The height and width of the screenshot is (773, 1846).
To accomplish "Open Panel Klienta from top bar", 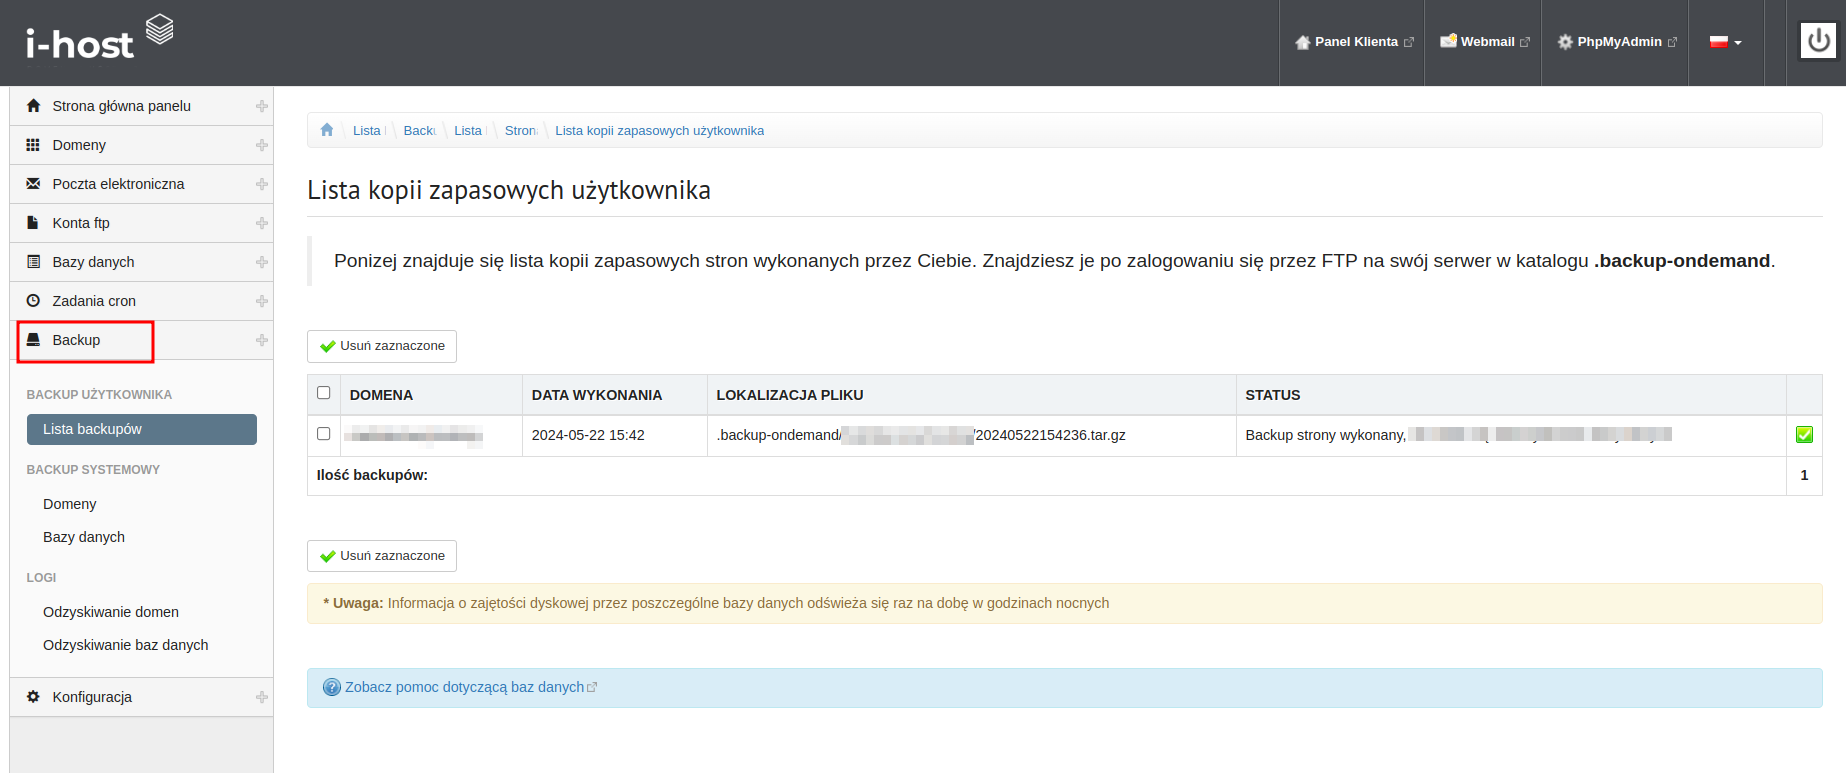I will coord(1354,42).
